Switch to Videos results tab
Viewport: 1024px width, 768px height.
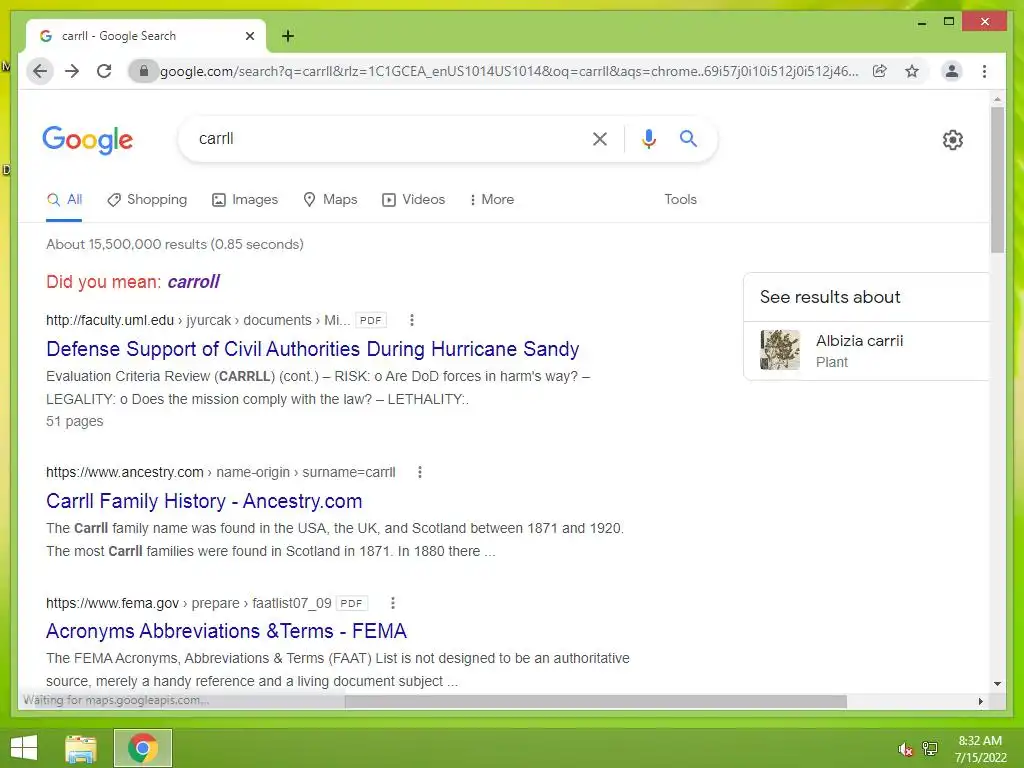[x=413, y=200]
